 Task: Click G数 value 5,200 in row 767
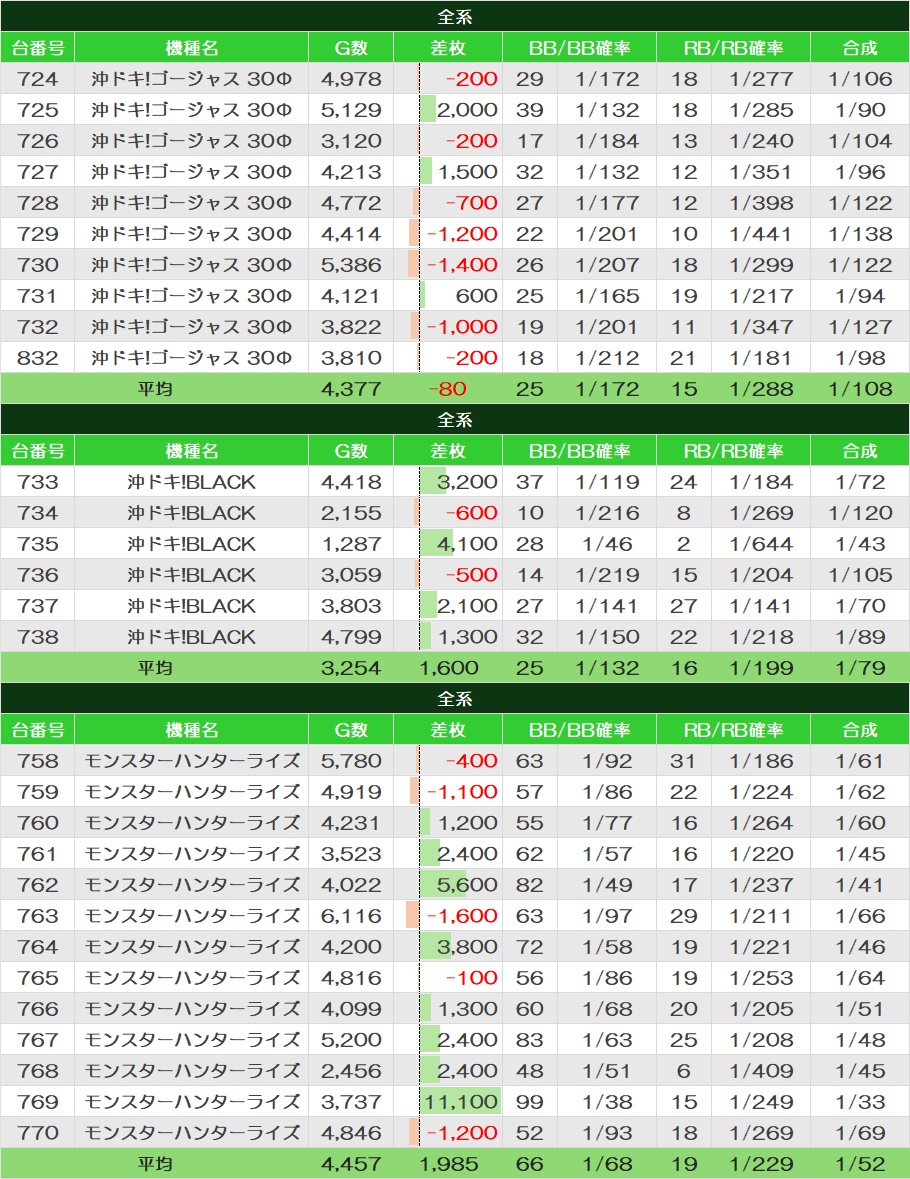tap(351, 1040)
